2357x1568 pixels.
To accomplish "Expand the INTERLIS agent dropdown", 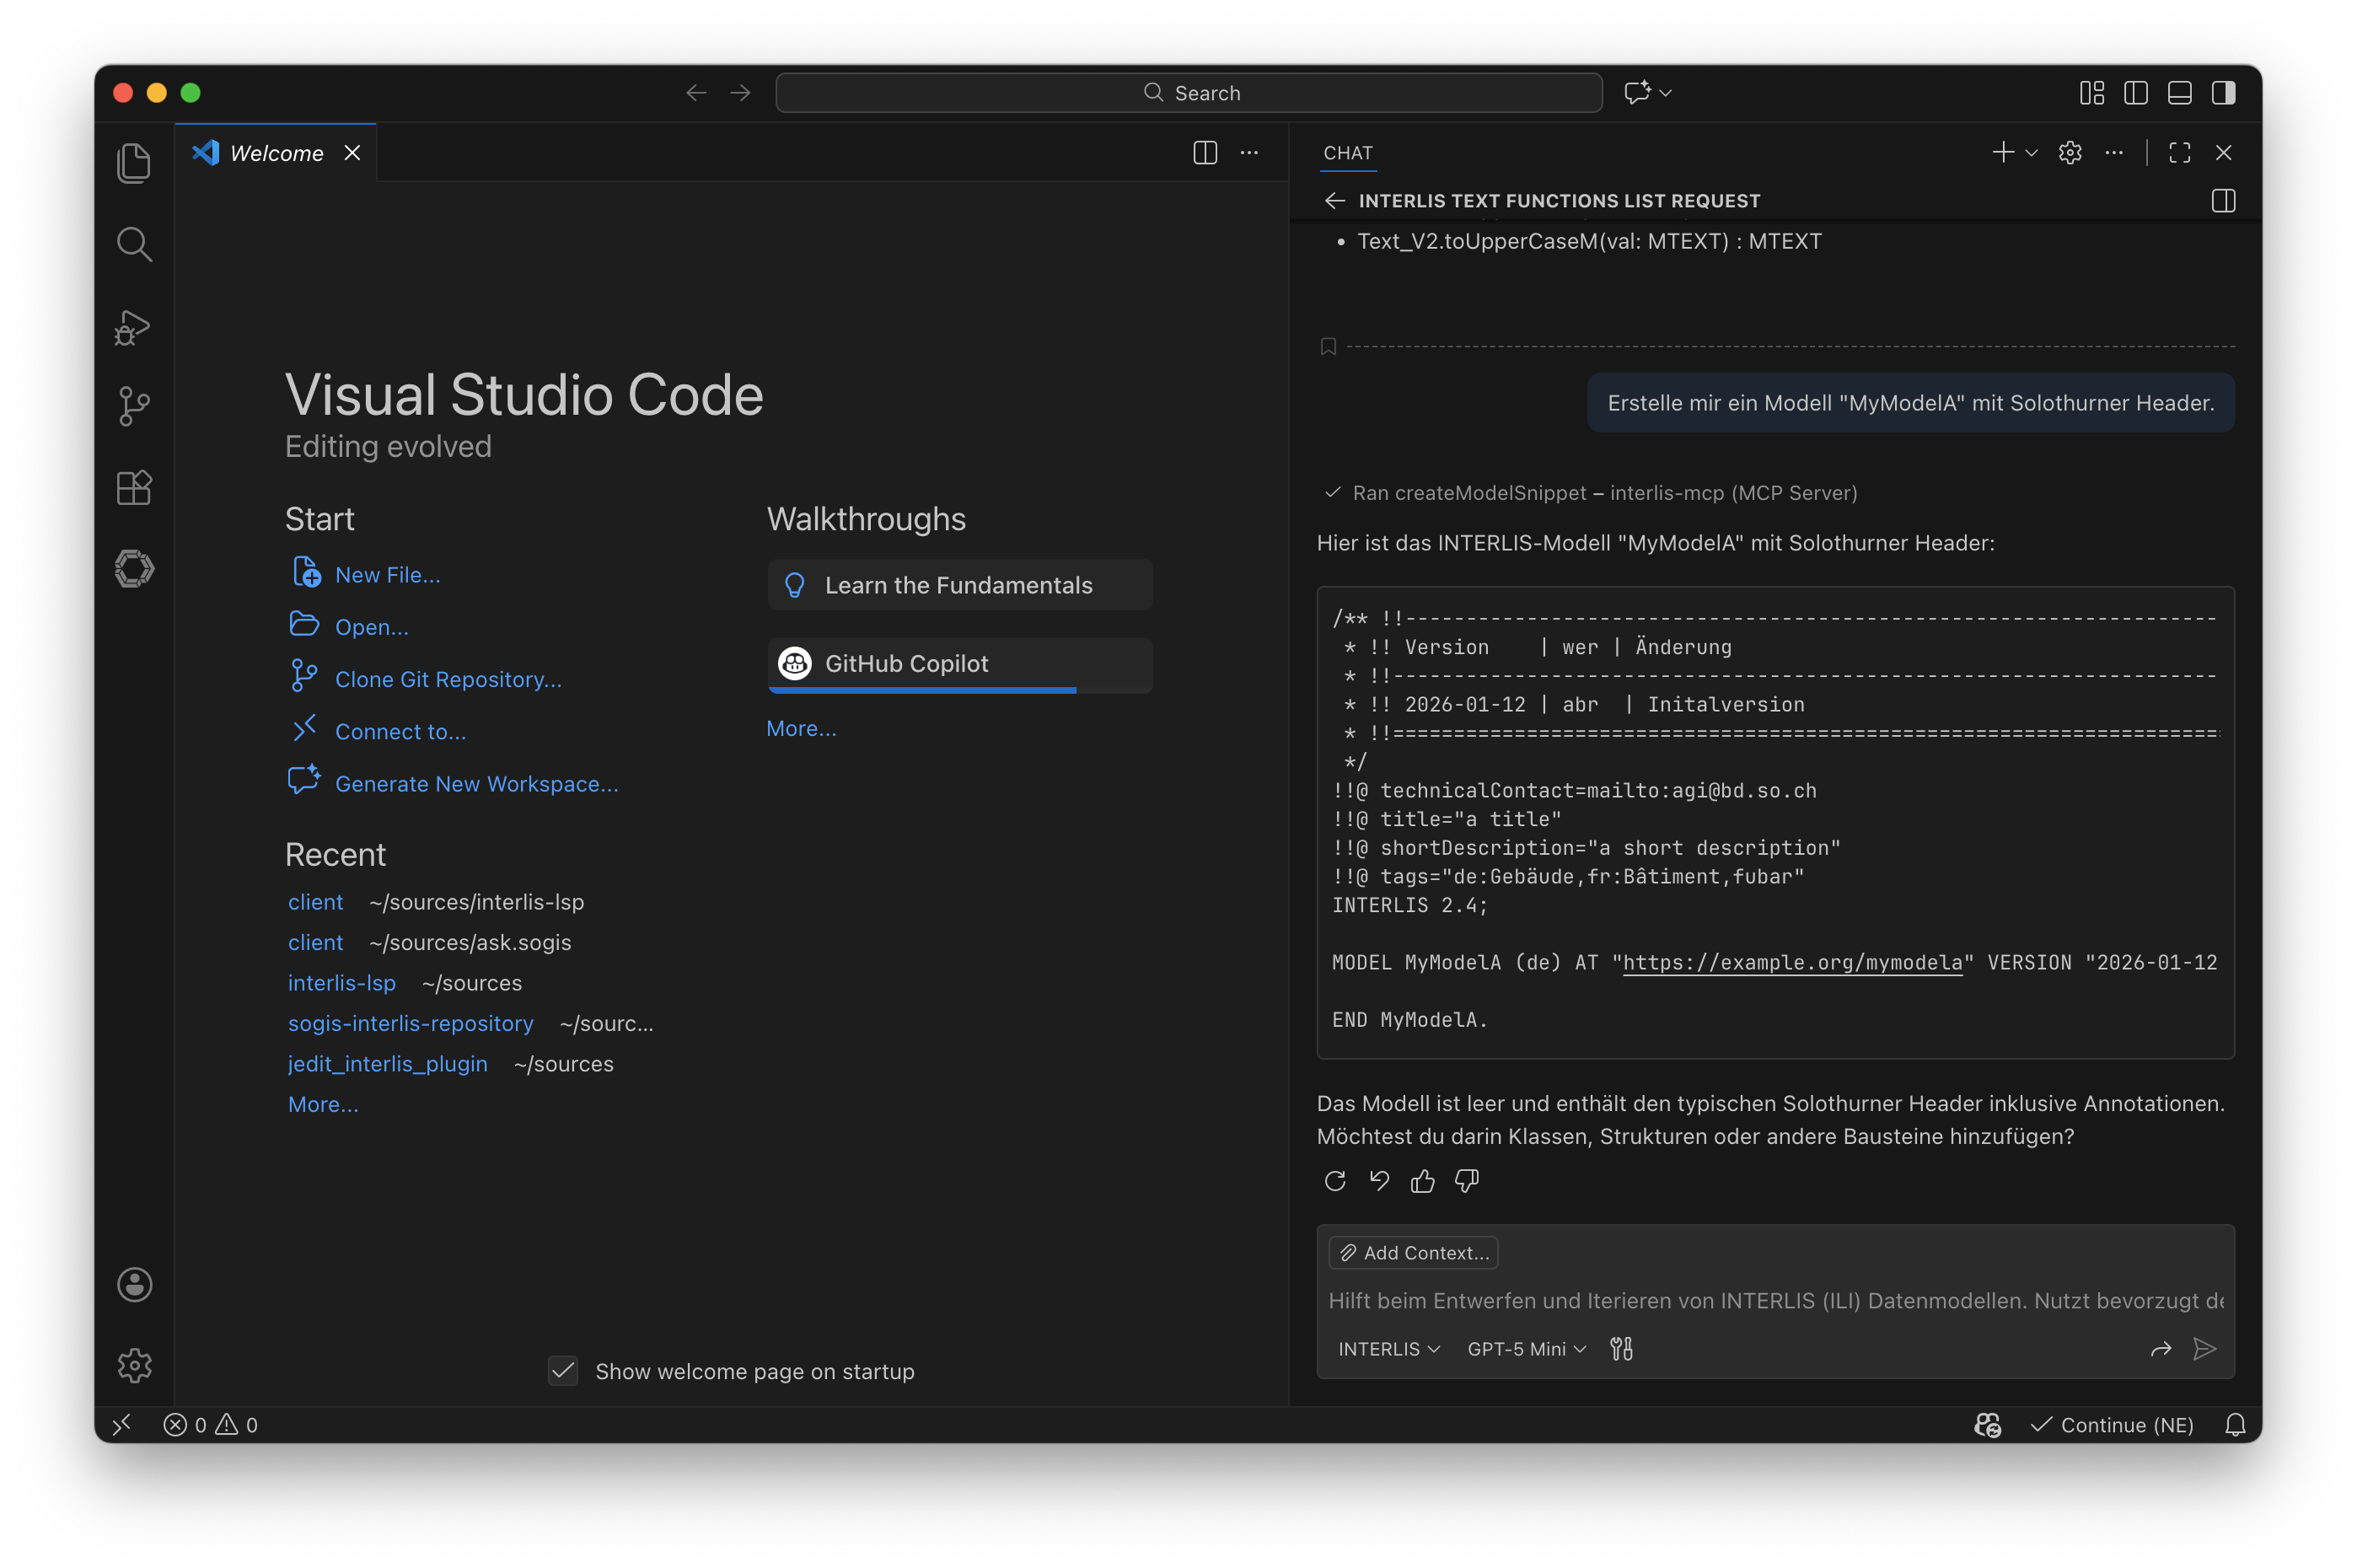I will [x=1388, y=1348].
